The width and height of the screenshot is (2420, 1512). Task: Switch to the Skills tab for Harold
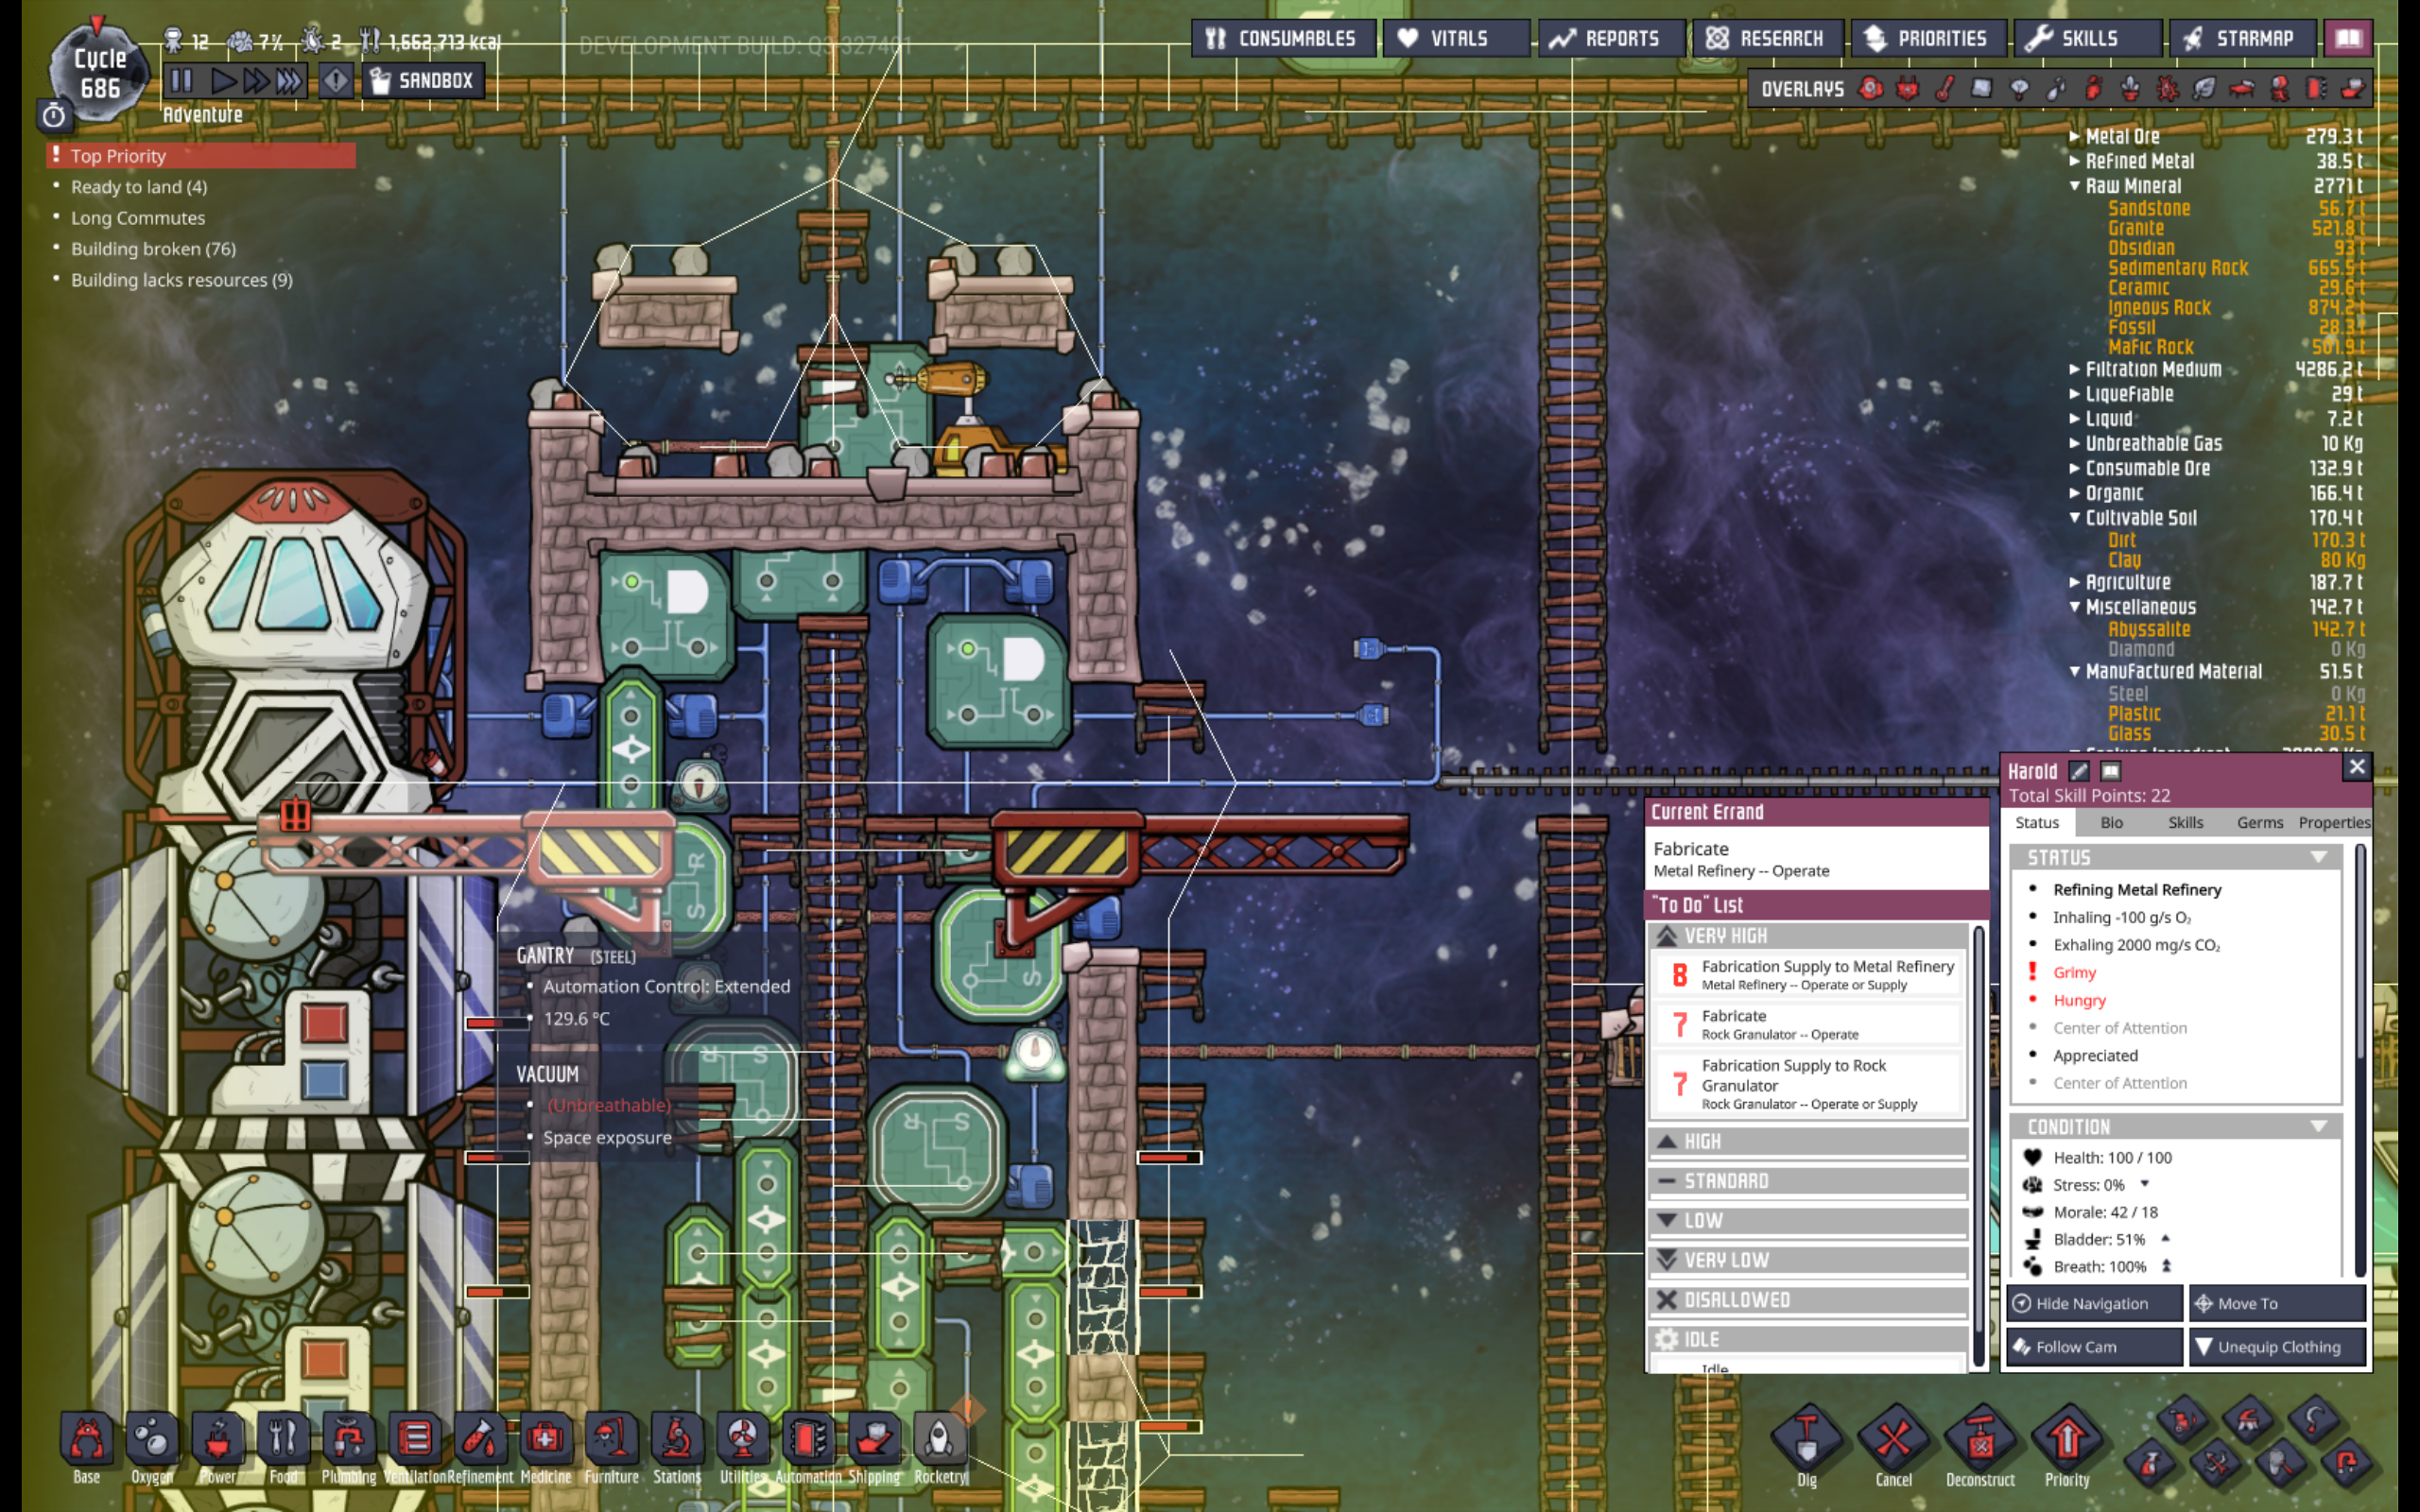2185,822
